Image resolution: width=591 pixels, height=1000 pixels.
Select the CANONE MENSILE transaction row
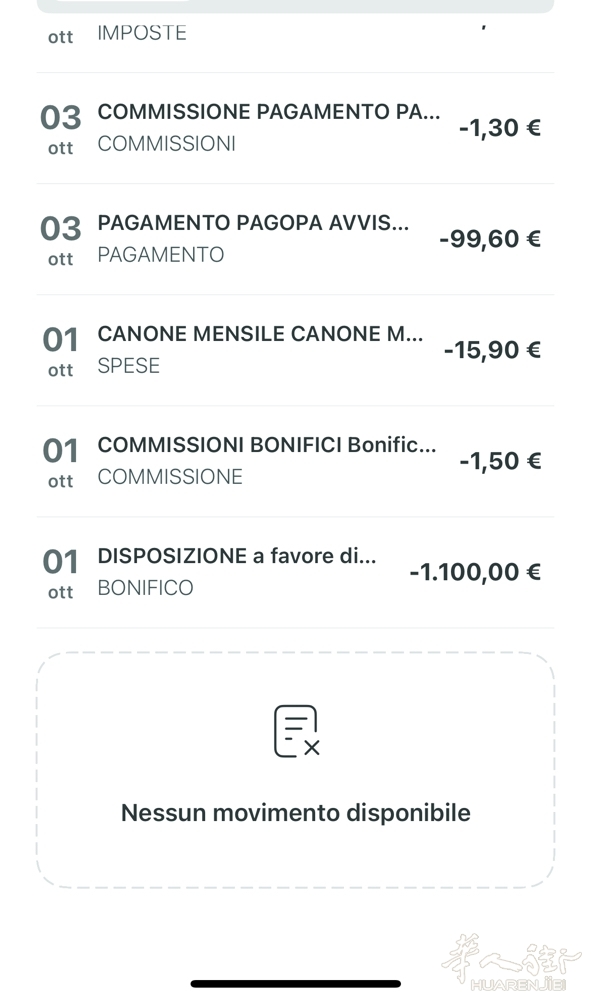295,350
